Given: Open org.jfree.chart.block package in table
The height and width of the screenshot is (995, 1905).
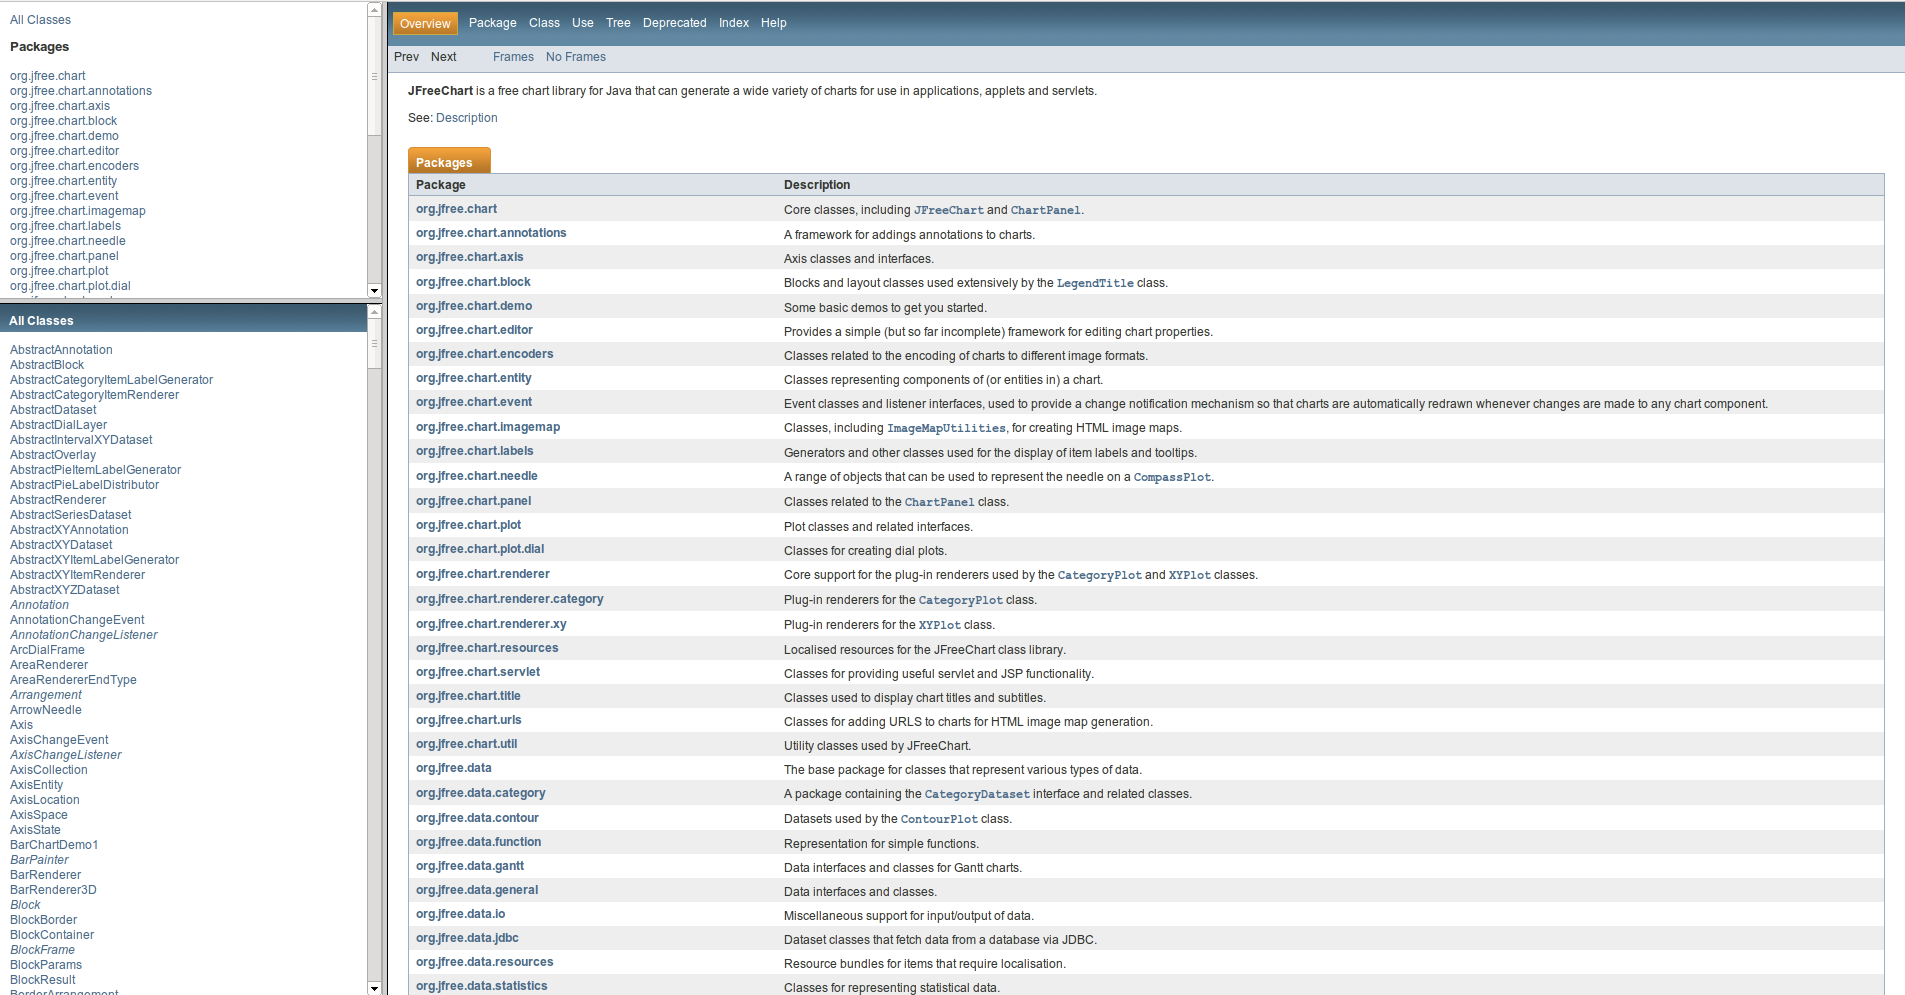Looking at the screenshot, I should (x=473, y=282).
